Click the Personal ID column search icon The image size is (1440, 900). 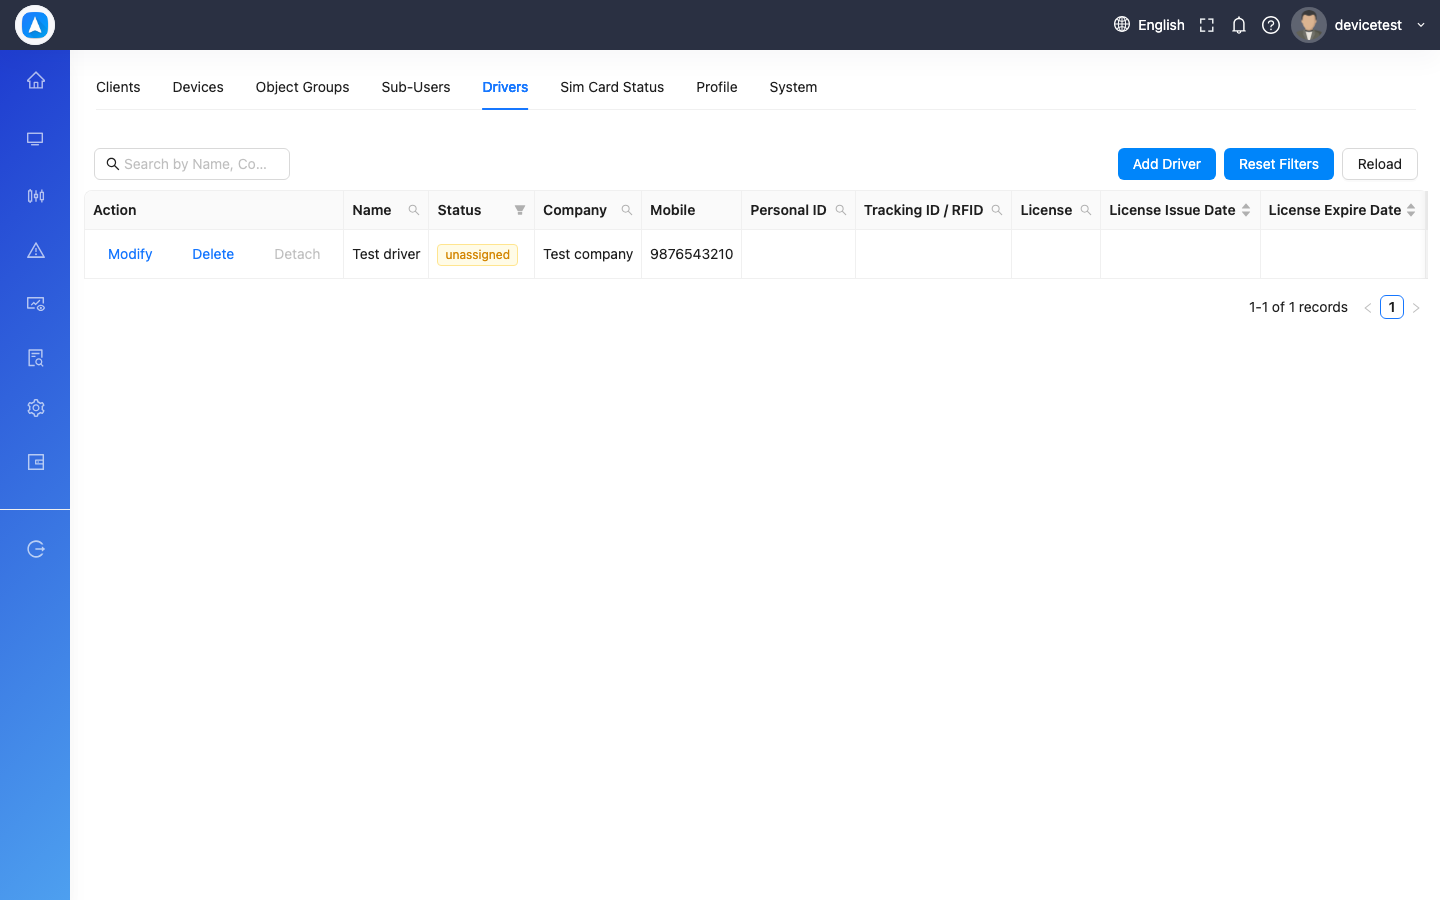click(x=841, y=210)
